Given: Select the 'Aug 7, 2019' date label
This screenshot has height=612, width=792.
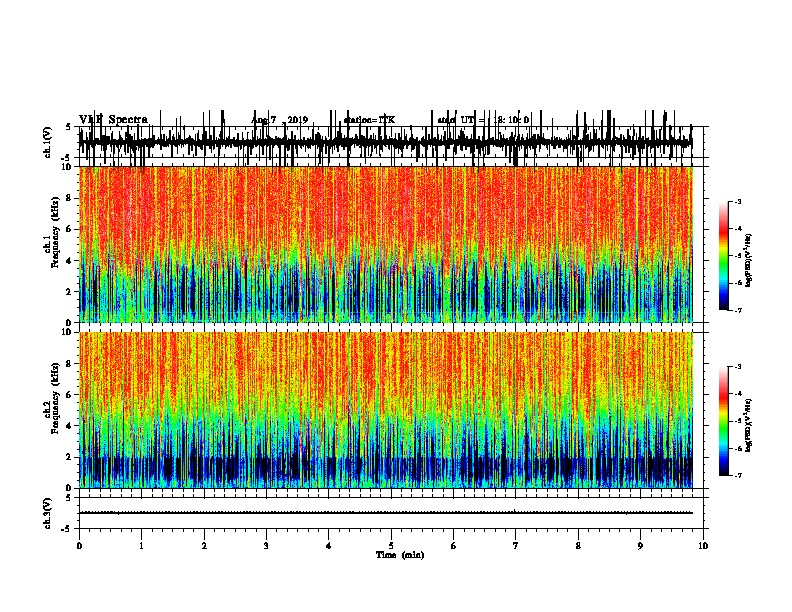Looking at the screenshot, I should click(280, 120).
